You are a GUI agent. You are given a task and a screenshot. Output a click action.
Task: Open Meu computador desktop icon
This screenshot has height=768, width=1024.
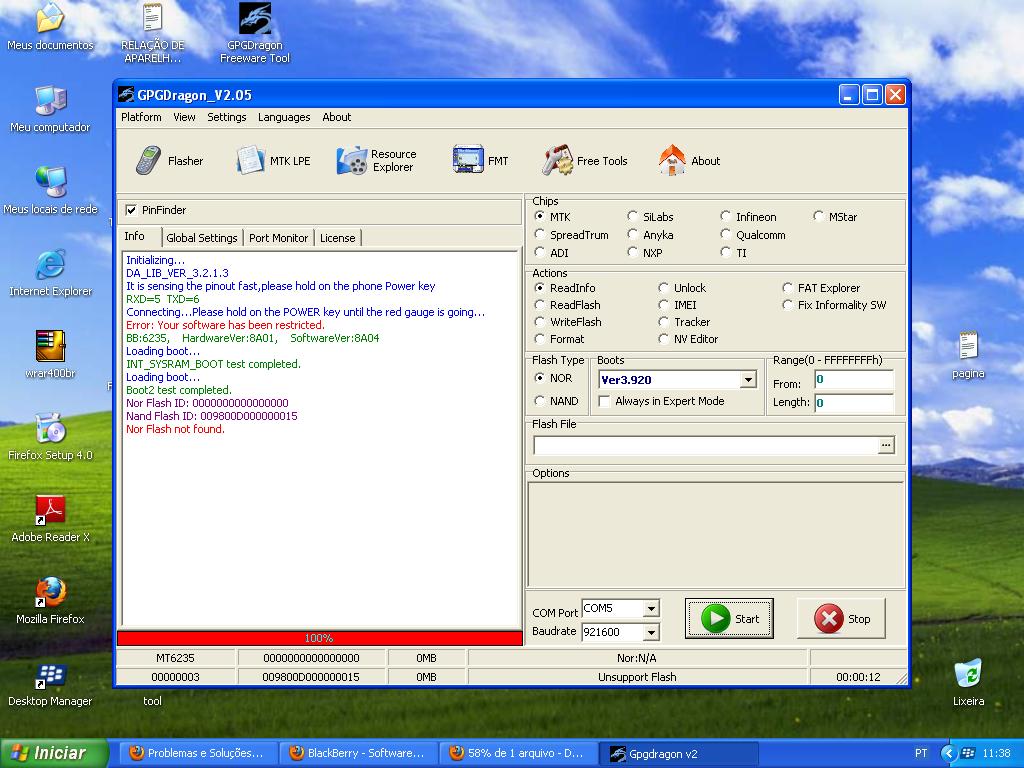50,109
